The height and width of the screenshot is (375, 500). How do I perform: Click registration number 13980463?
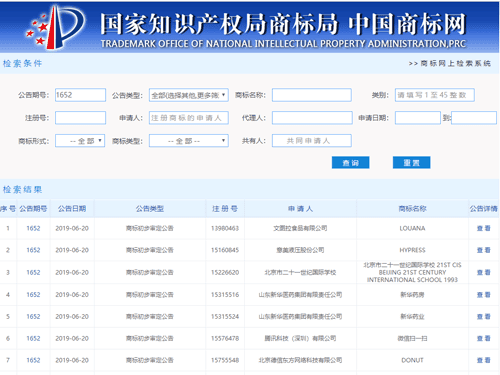[x=225, y=228]
